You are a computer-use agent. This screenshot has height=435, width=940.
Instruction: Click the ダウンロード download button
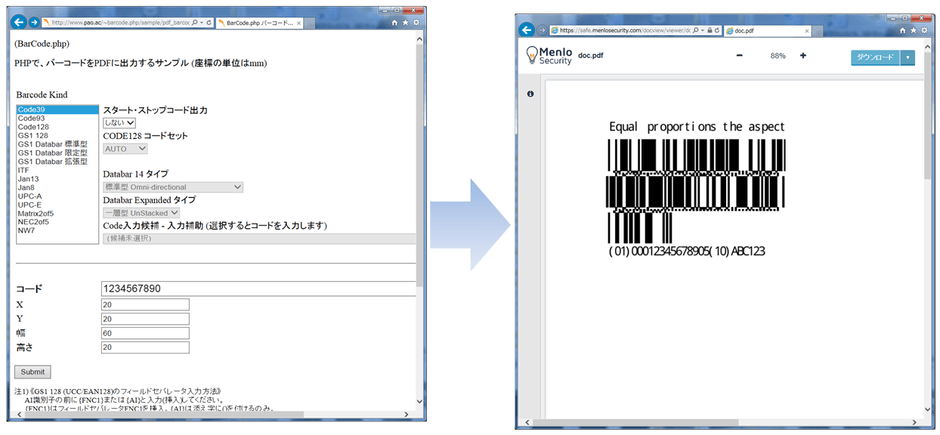(875, 57)
